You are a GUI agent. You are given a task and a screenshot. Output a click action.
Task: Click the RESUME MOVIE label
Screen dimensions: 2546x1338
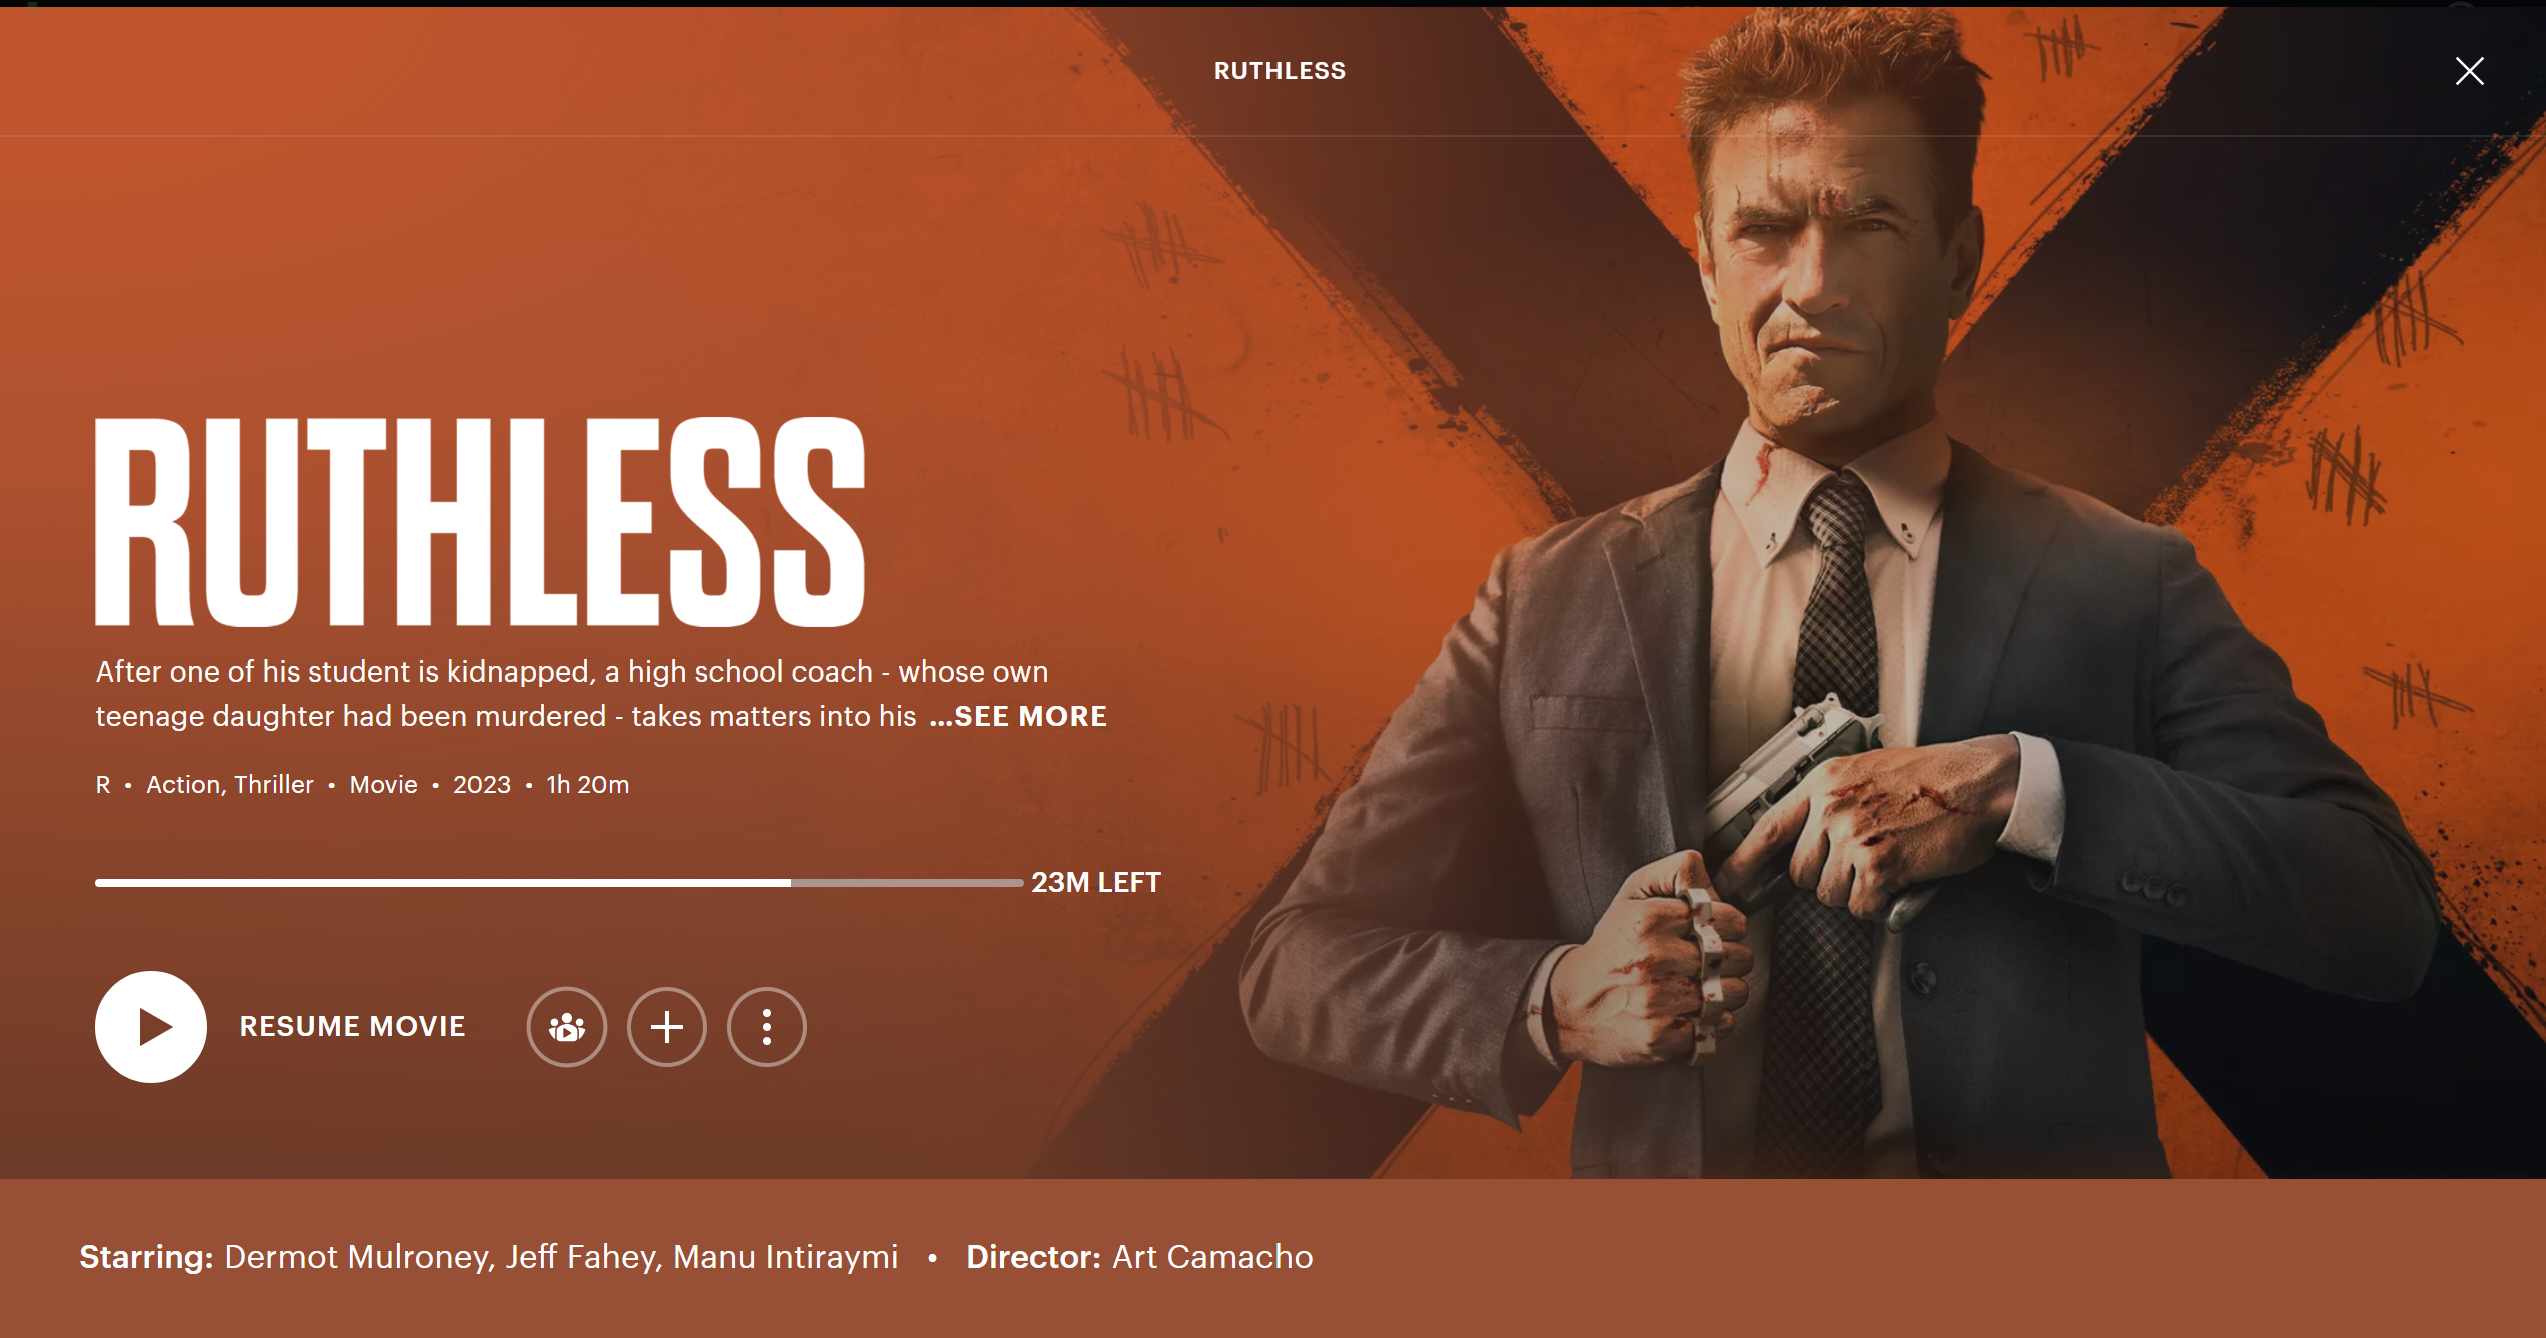(353, 1026)
